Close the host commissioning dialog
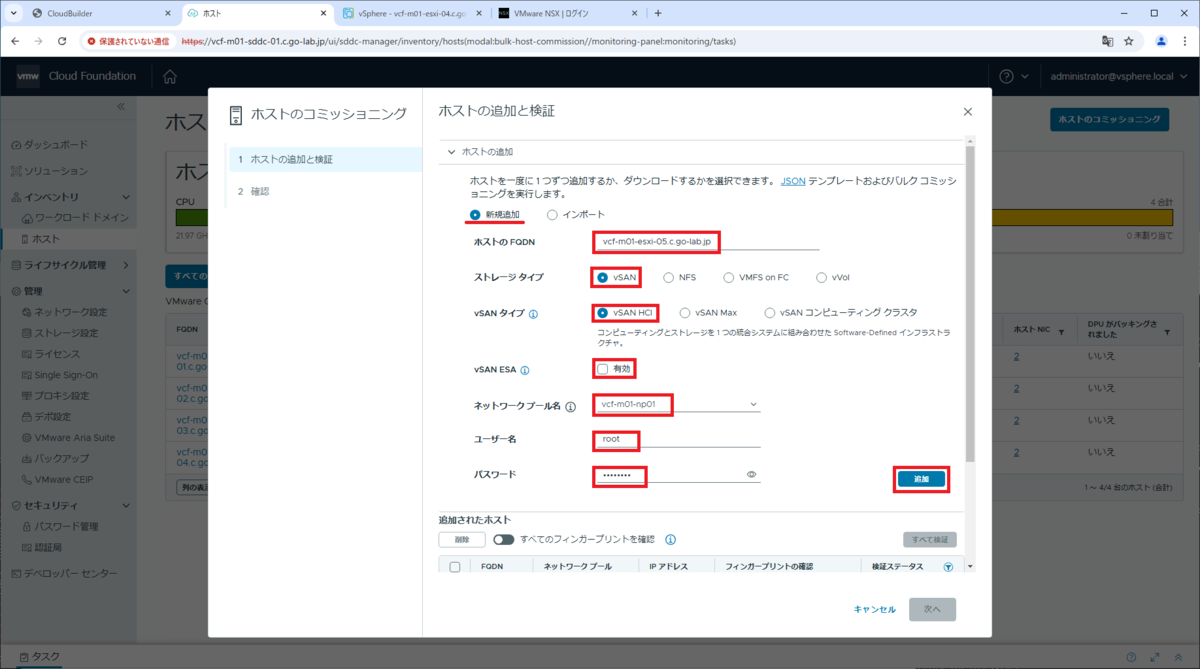 tap(967, 112)
